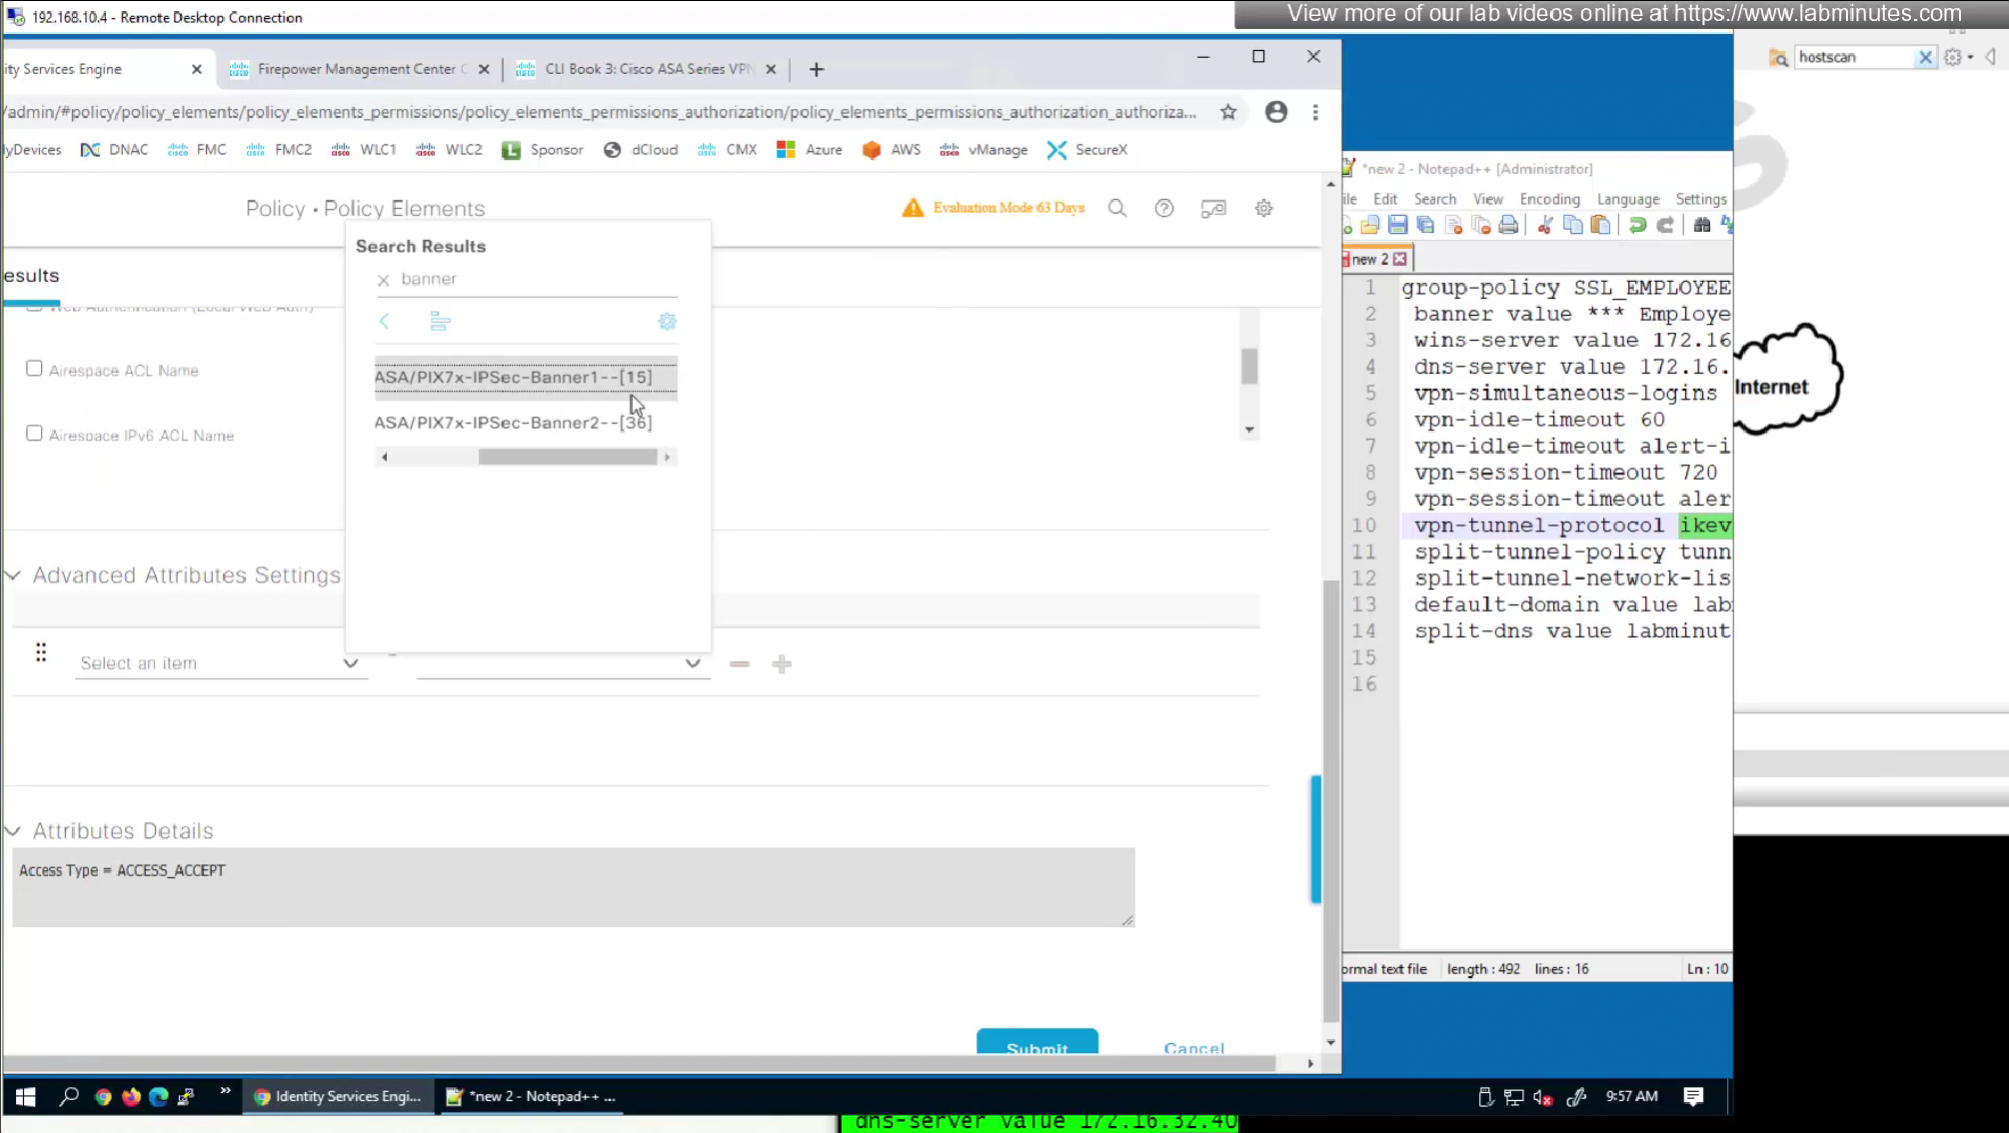Open the ISE settings gear icon
The height and width of the screenshot is (1133, 2009).
[x=1264, y=208]
